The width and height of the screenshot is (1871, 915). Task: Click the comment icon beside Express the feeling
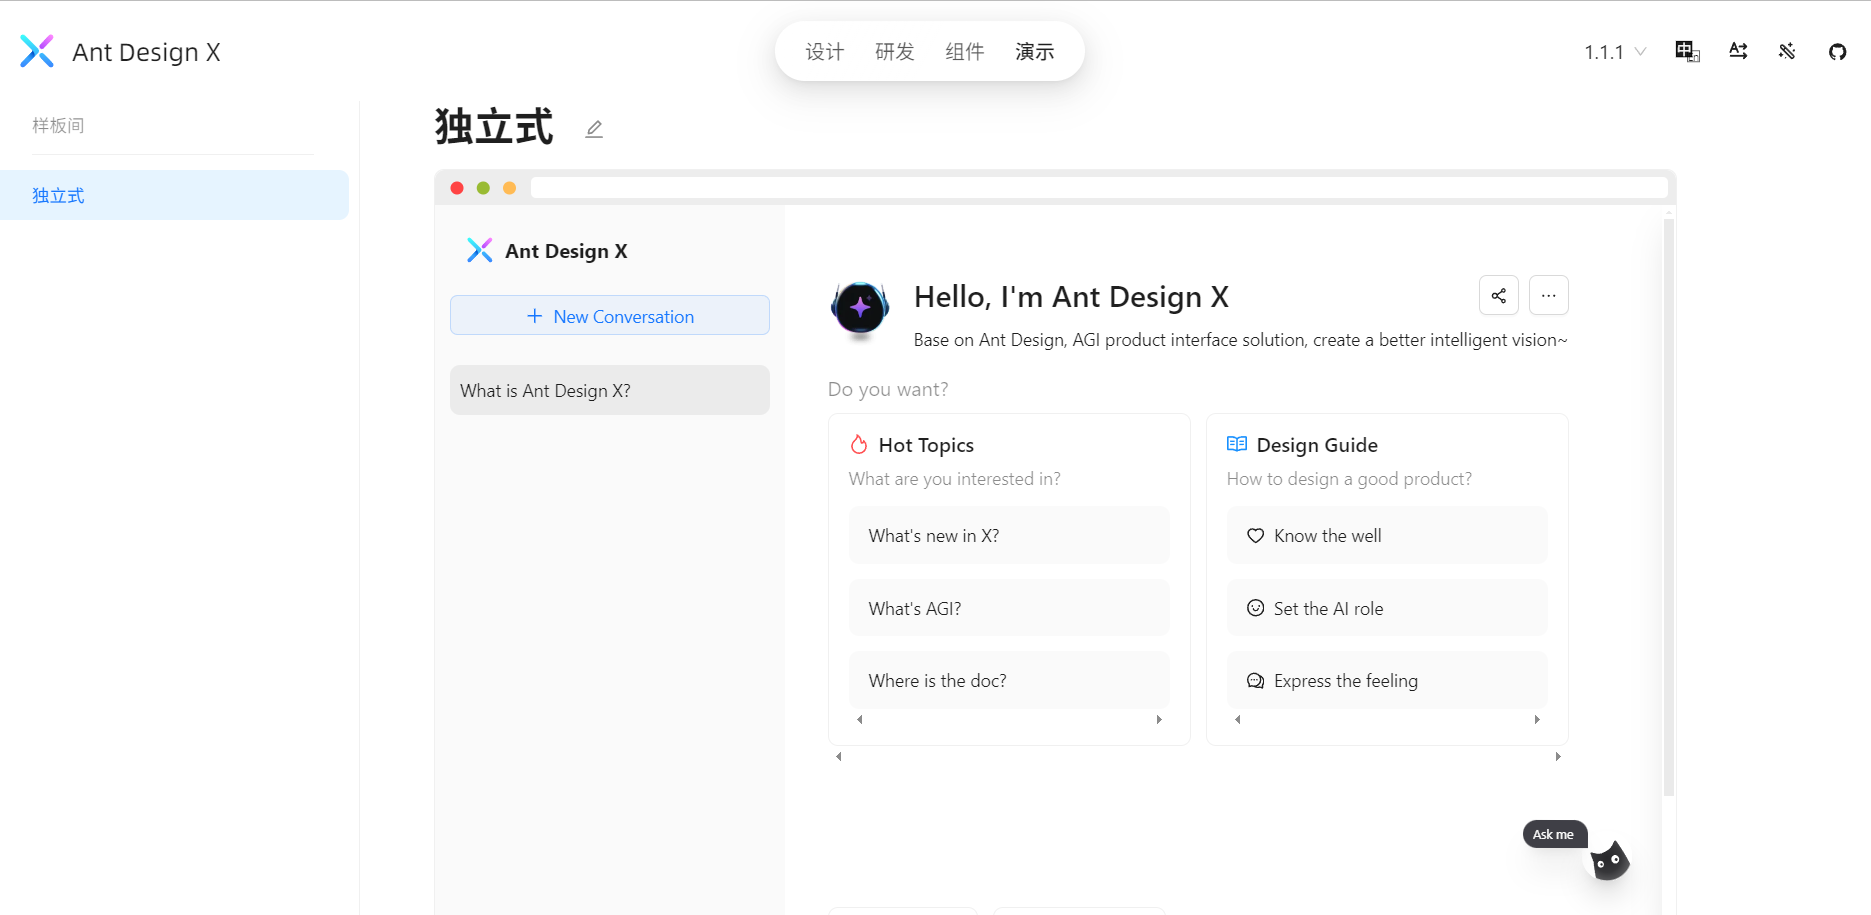pos(1256,681)
